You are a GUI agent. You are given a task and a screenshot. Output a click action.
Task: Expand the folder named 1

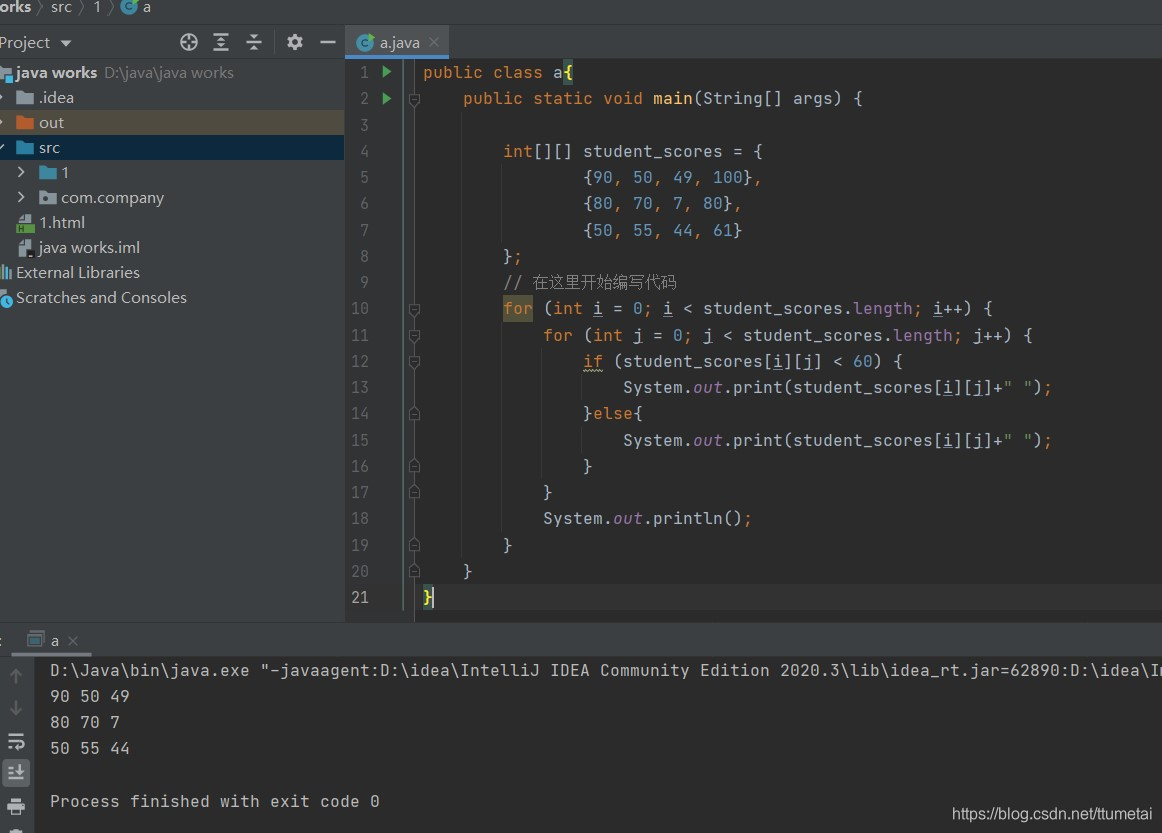(x=21, y=172)
